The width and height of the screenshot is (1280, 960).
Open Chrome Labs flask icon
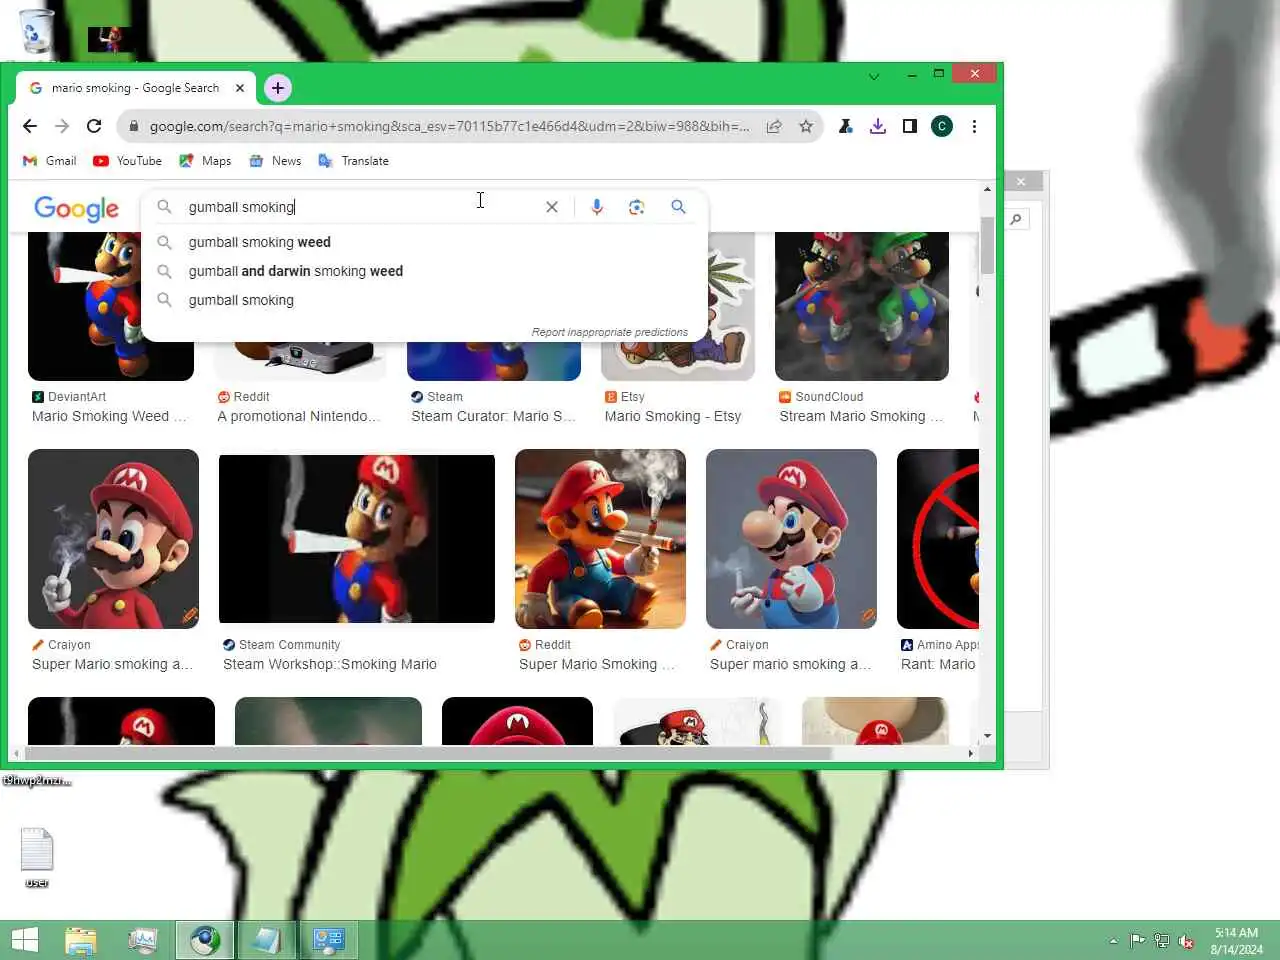(846, 126)
